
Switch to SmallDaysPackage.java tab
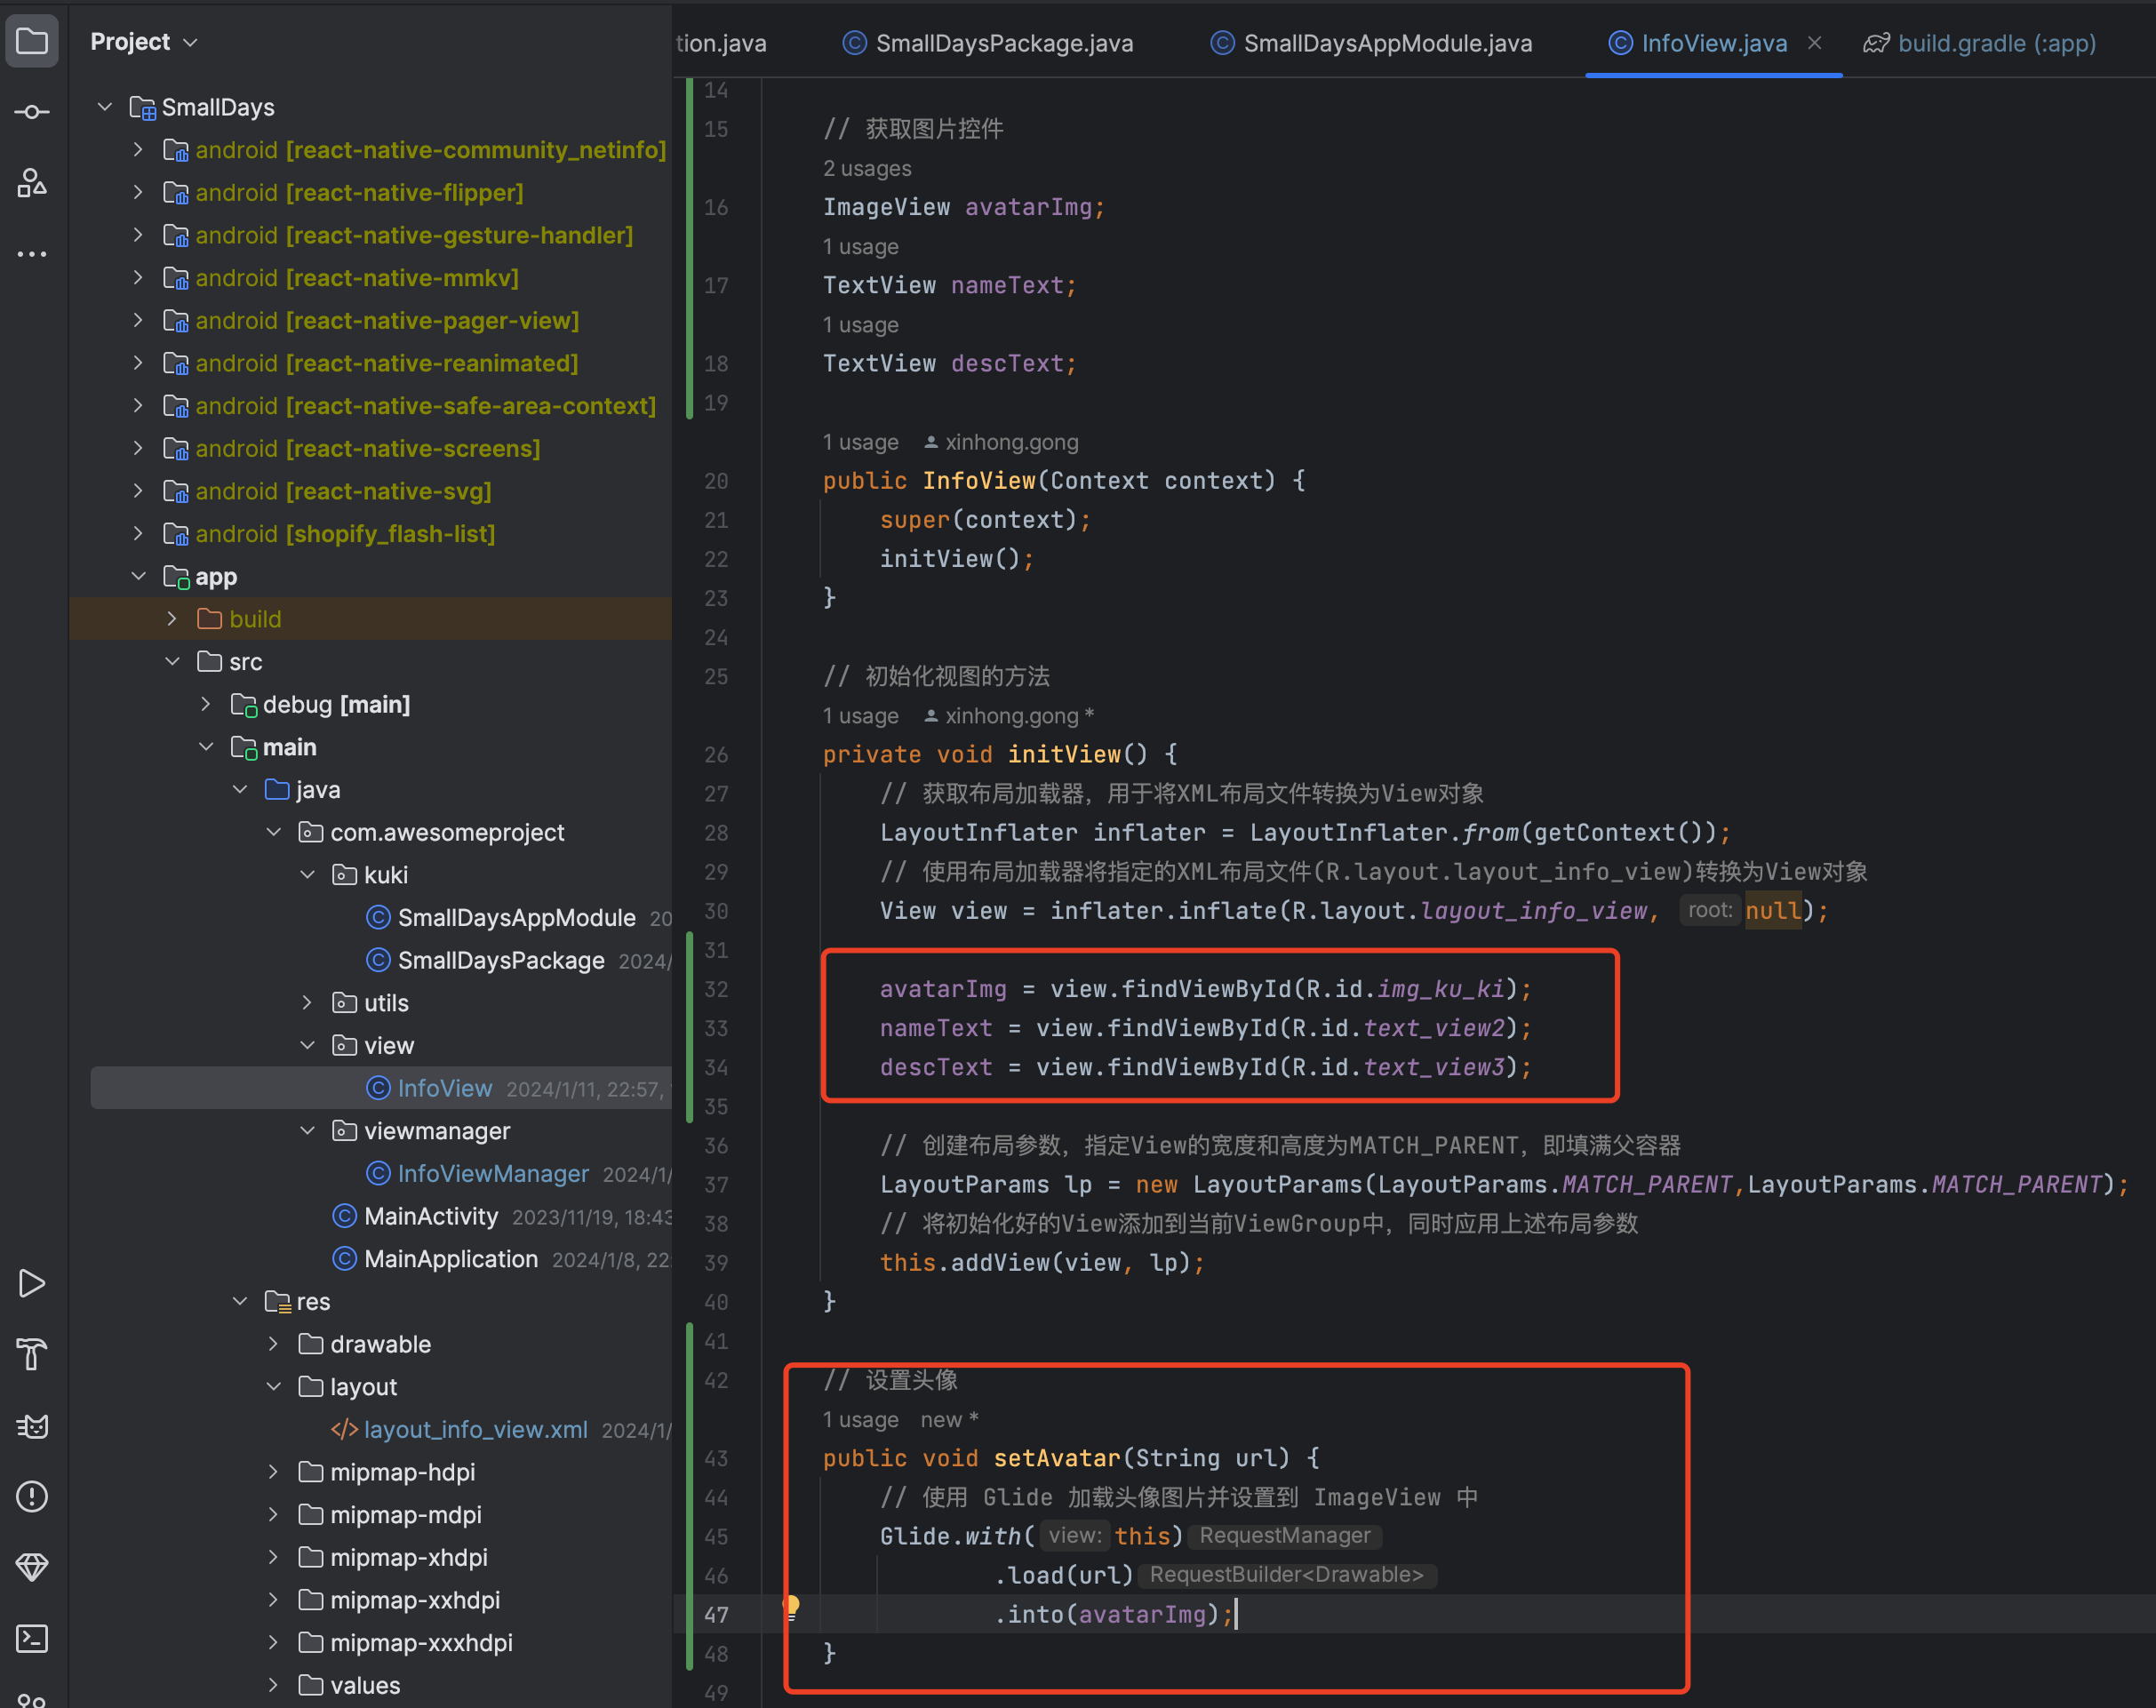tap(988, 43)
